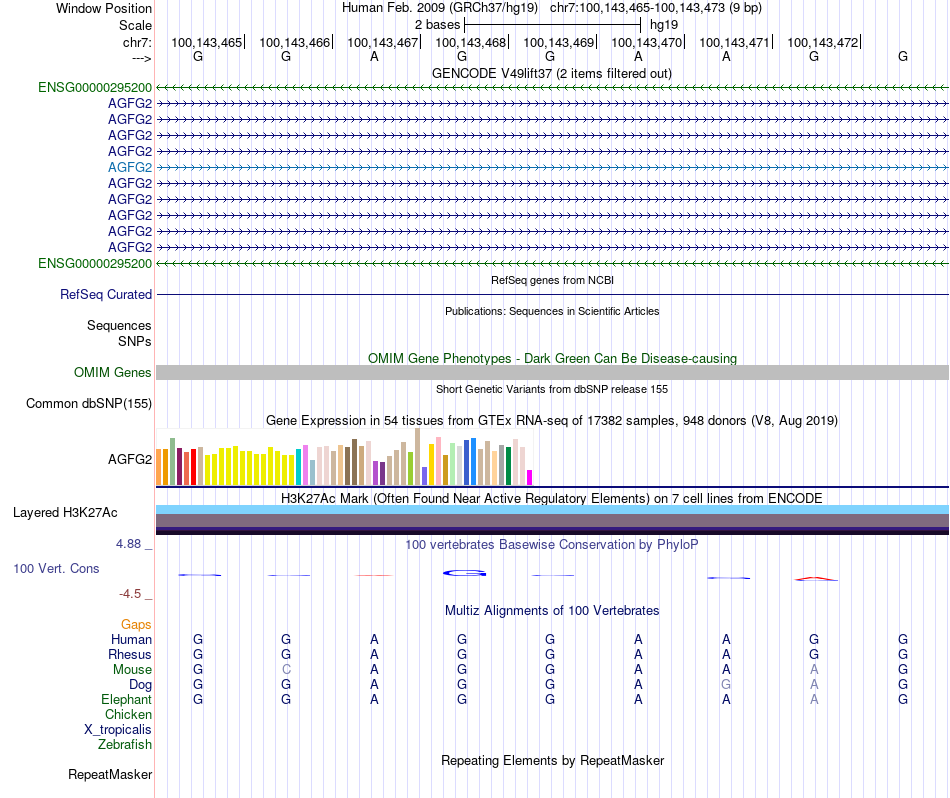Open the RefSeq Curated track label
This screenshot has width=950, height=798.
[x=106, y=294]
